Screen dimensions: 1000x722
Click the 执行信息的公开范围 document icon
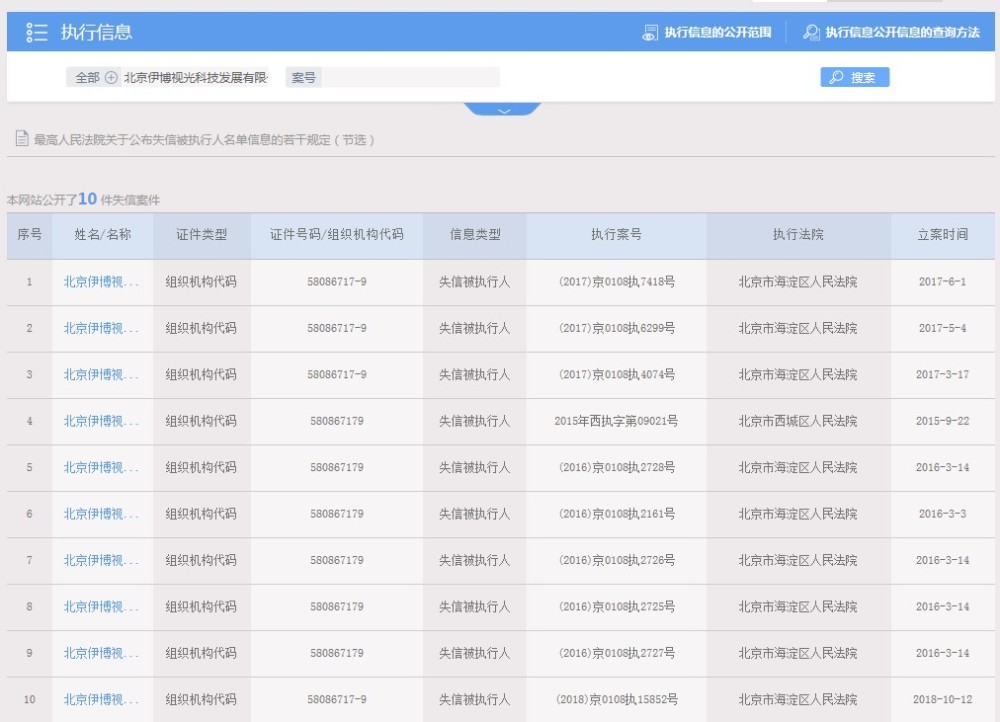pos(650,32)
